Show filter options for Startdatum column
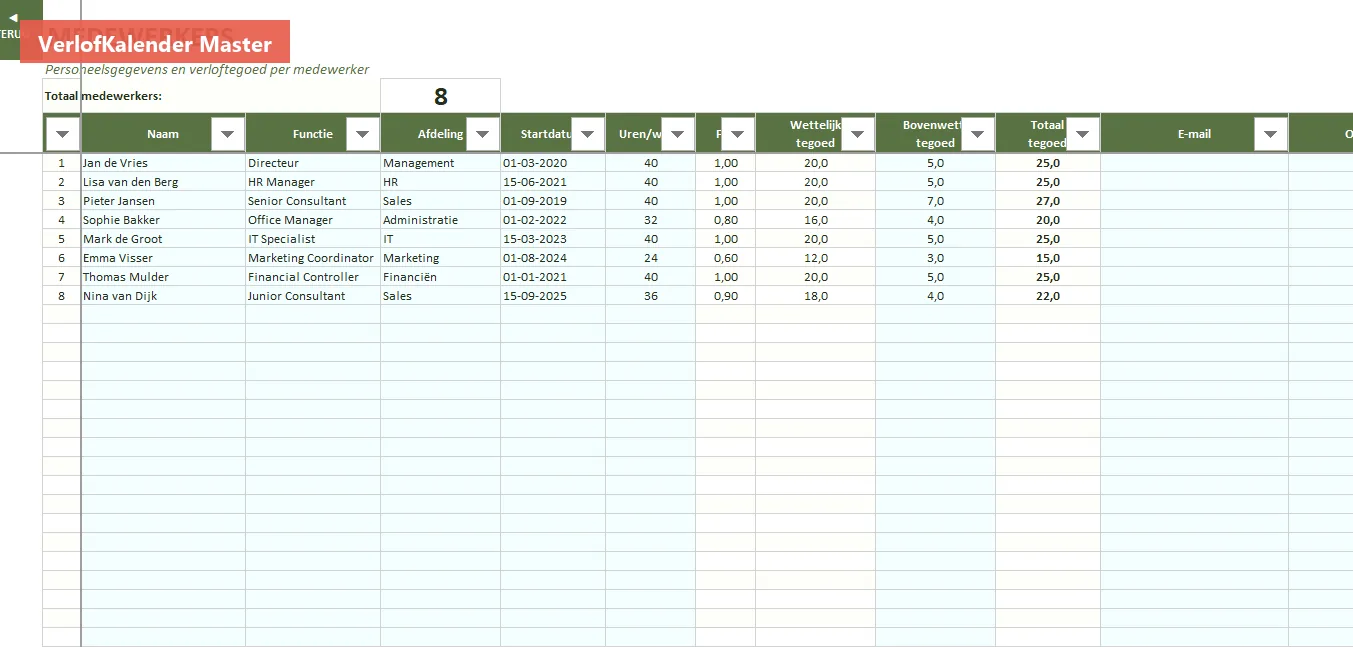The image size is (1353, 647). point(588,133)
